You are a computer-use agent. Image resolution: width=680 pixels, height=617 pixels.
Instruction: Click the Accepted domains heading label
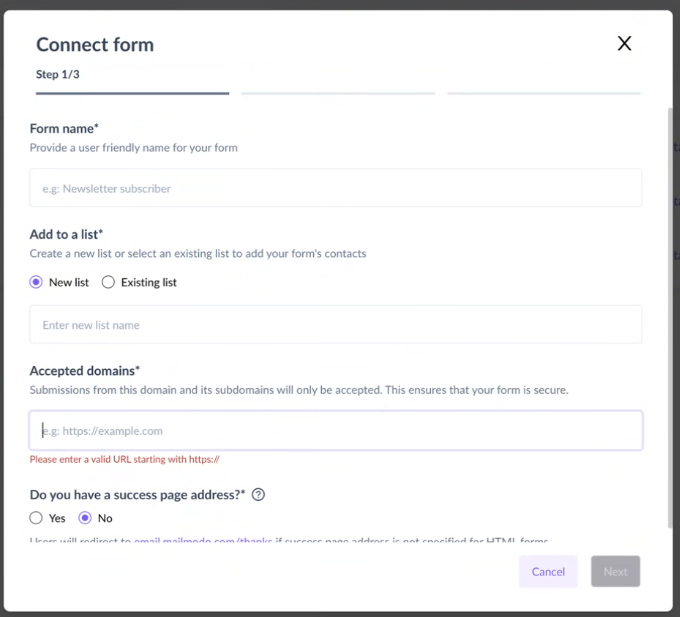click(85, 371)
